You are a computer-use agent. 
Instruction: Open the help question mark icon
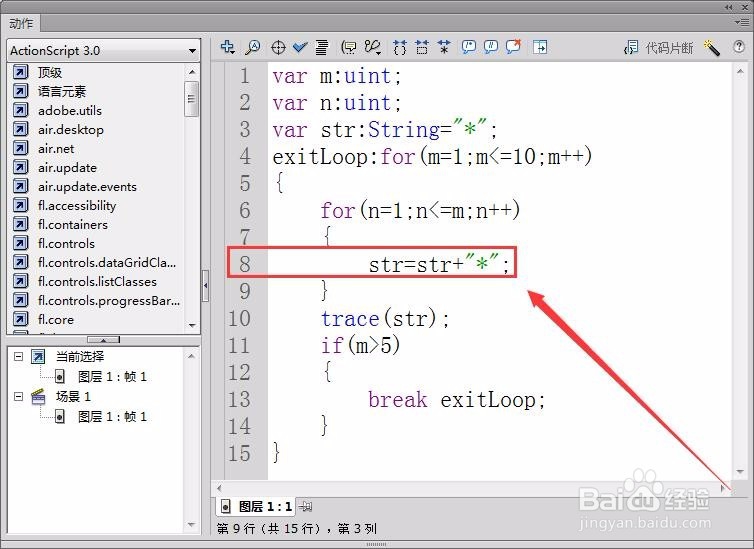(x=739, y=47)
